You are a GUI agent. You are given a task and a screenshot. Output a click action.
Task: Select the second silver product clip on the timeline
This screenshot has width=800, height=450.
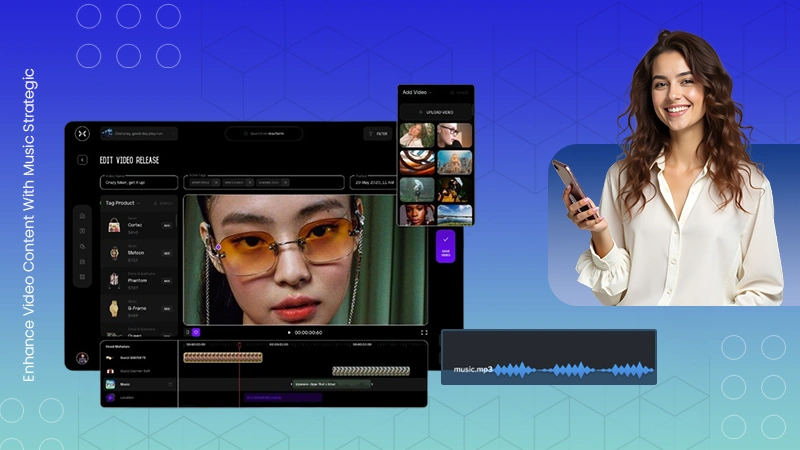coord(371,371)
